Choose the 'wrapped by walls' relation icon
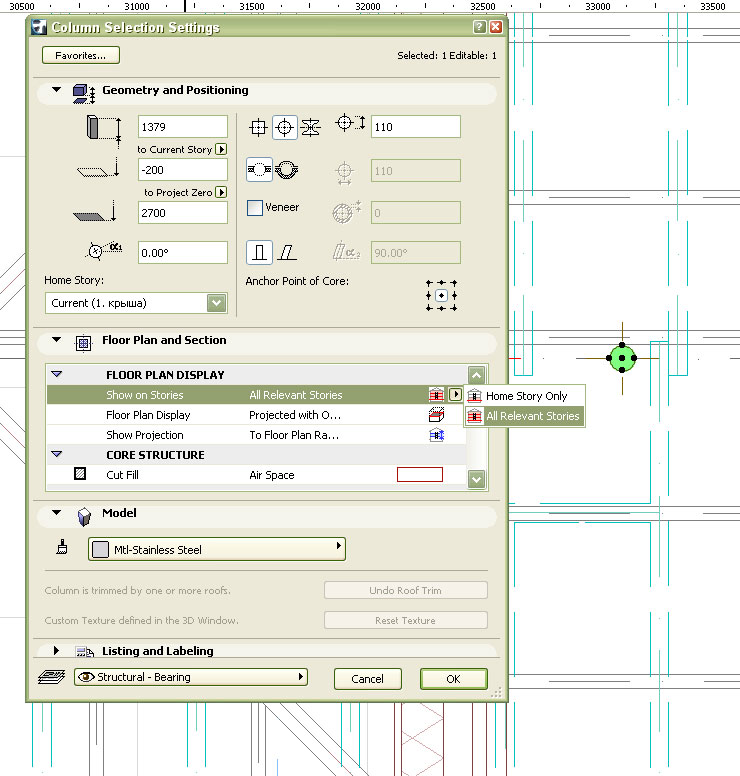This screenshot has width=740, height=776. 259,170
